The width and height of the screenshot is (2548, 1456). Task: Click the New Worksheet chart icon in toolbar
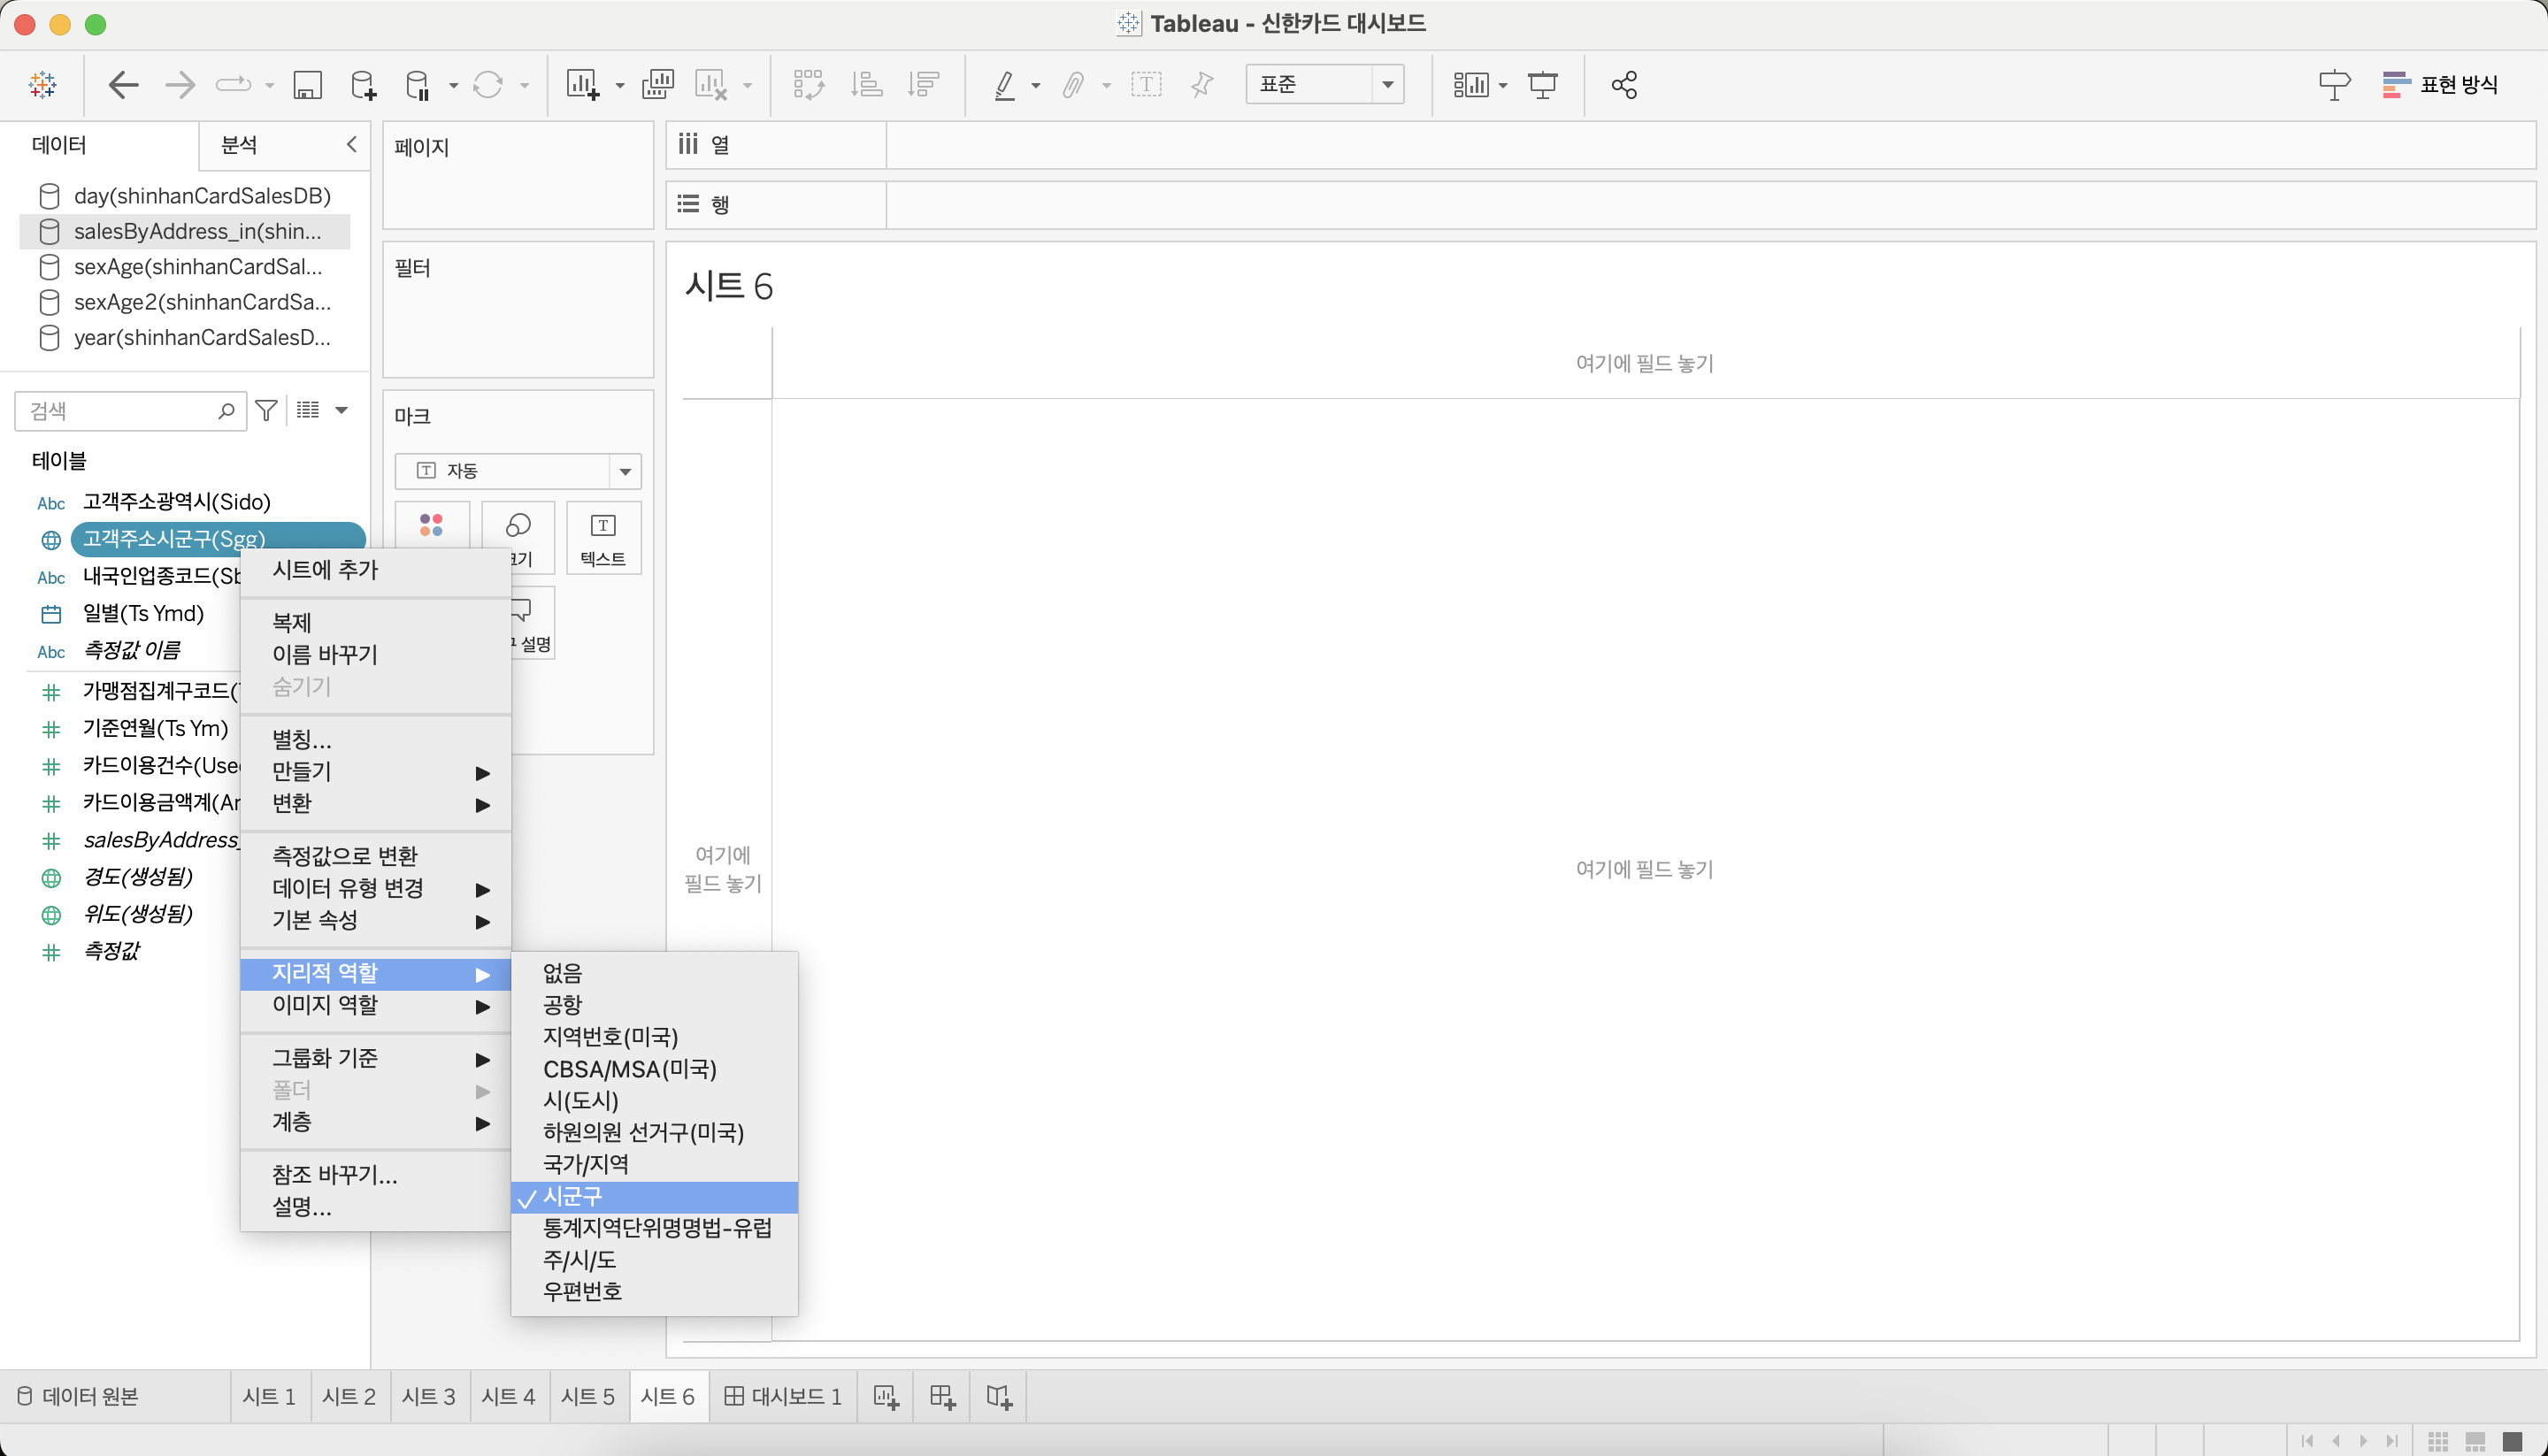[582, 85]
